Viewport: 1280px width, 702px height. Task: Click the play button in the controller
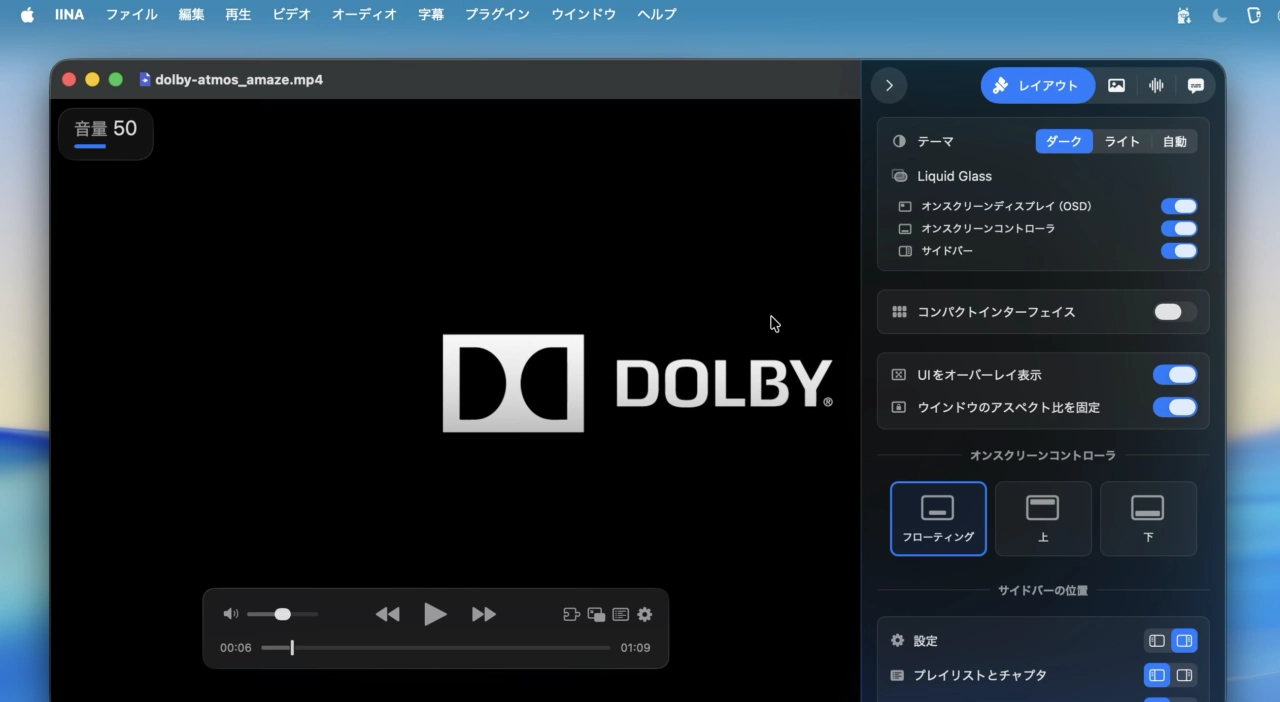point(435,614)
